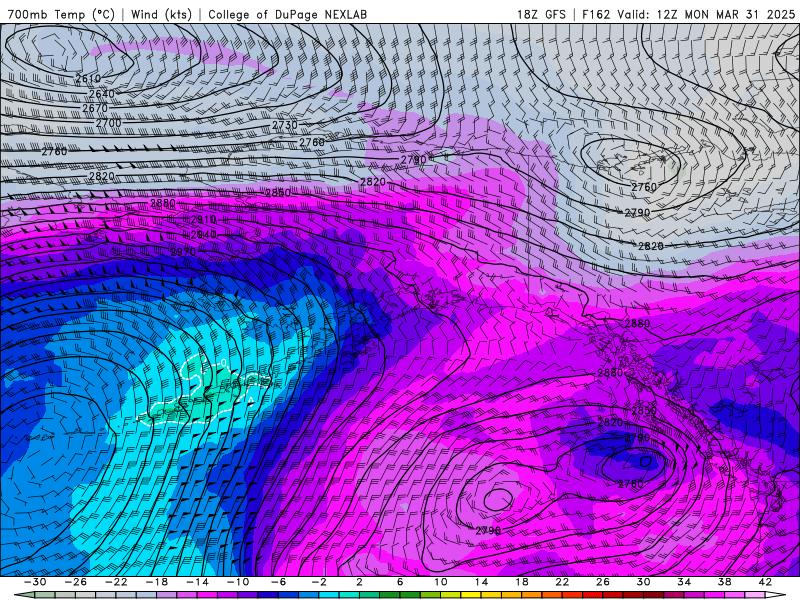
Task: Click the "10" color bar tick label
Action: (x=440, y=582)
